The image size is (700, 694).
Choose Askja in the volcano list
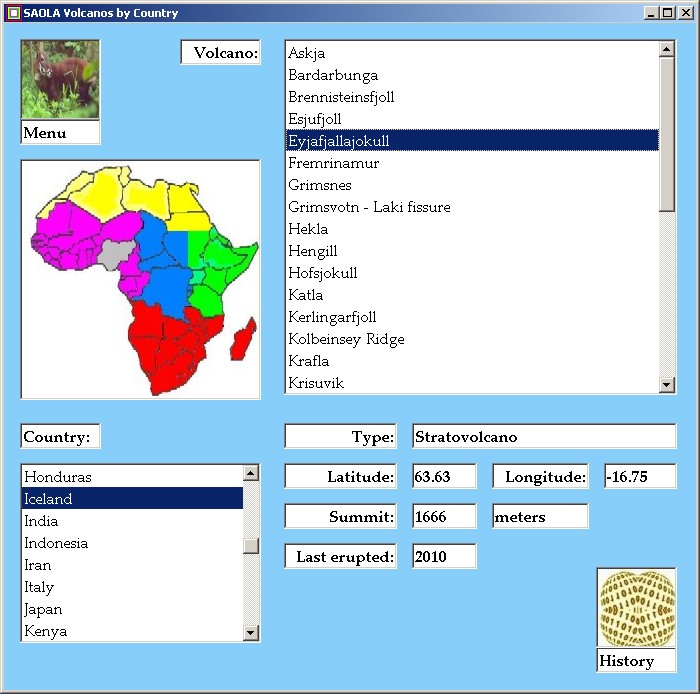[x=307, y=53]
